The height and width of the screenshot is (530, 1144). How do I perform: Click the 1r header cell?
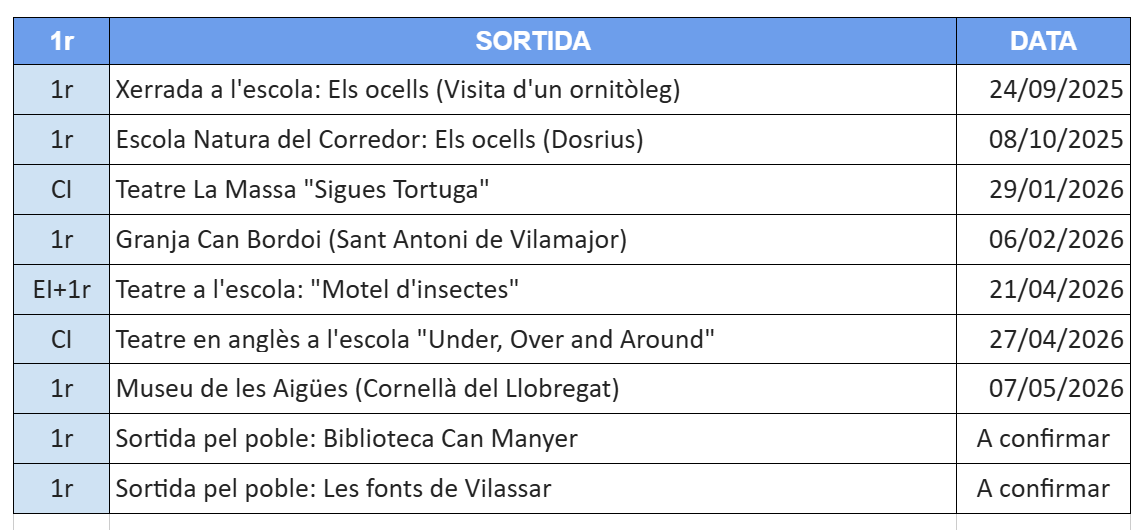pos(62,41)
